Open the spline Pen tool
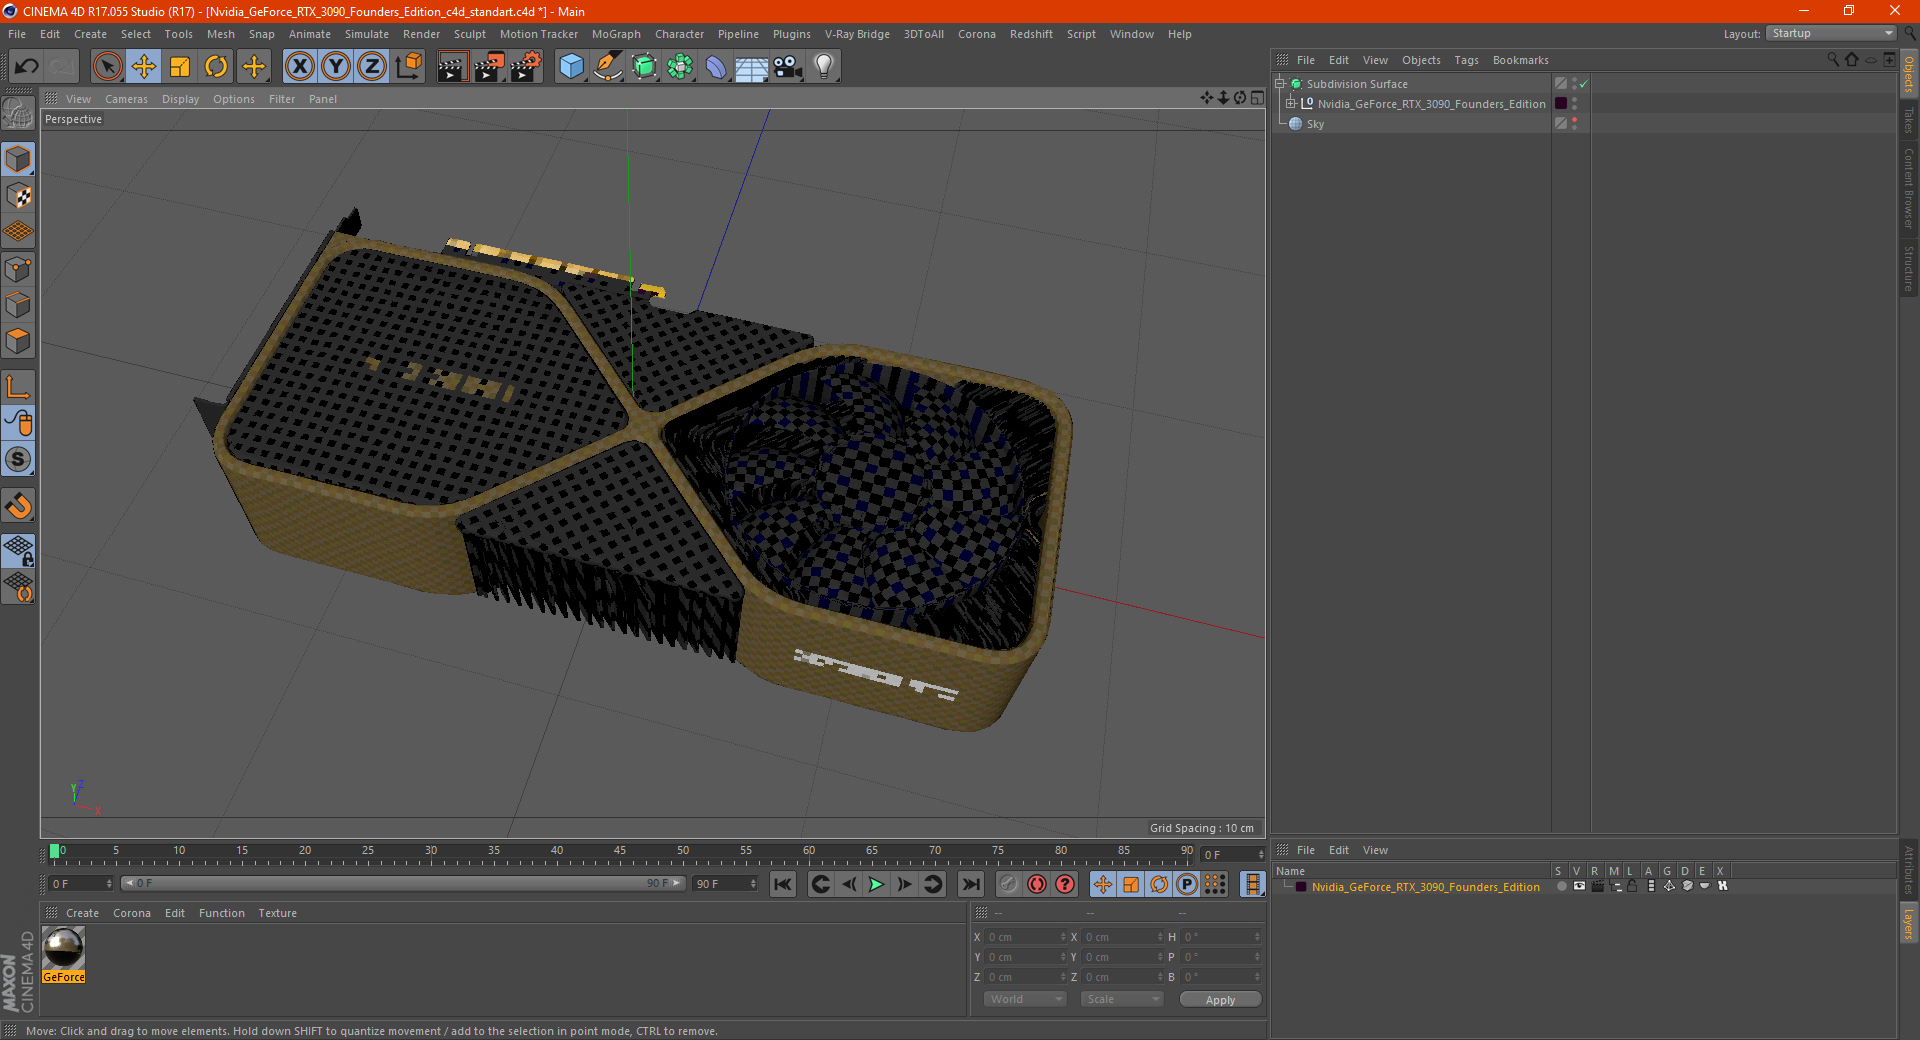The width and height of the screenshot is (1920, 1040). 608,67
